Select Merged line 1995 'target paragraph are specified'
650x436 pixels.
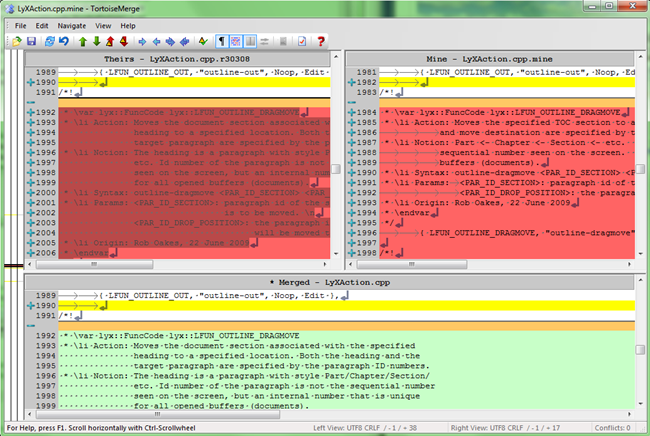click(x=347, y=366)
